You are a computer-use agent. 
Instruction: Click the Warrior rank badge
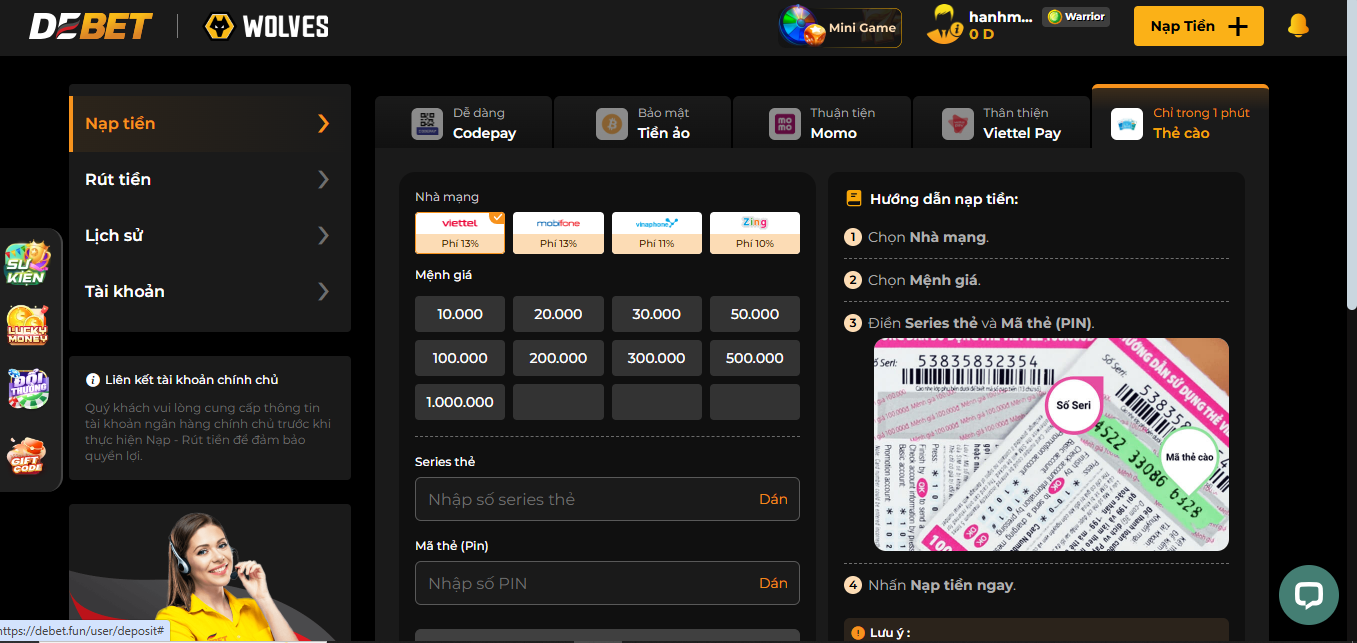1076,17
